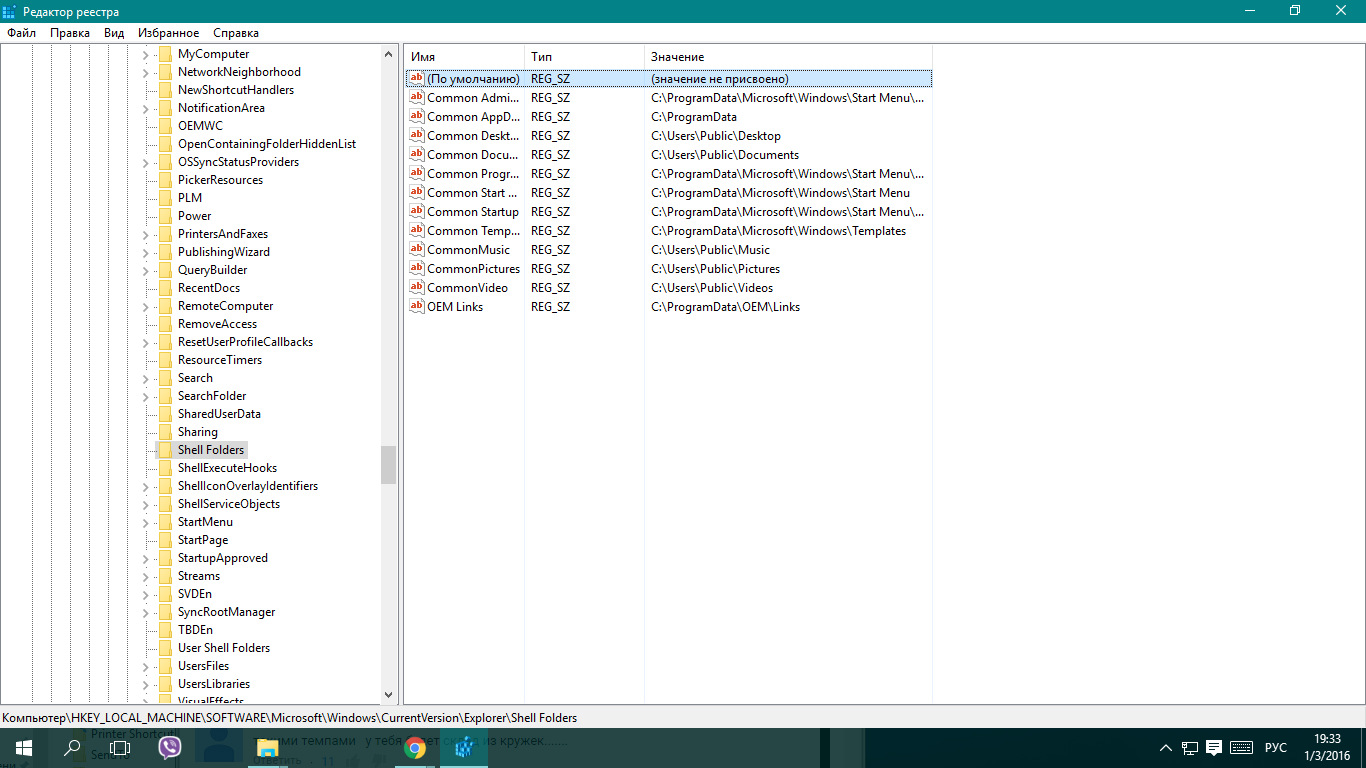Select the Sharing key folder icon

click(165, 432)
